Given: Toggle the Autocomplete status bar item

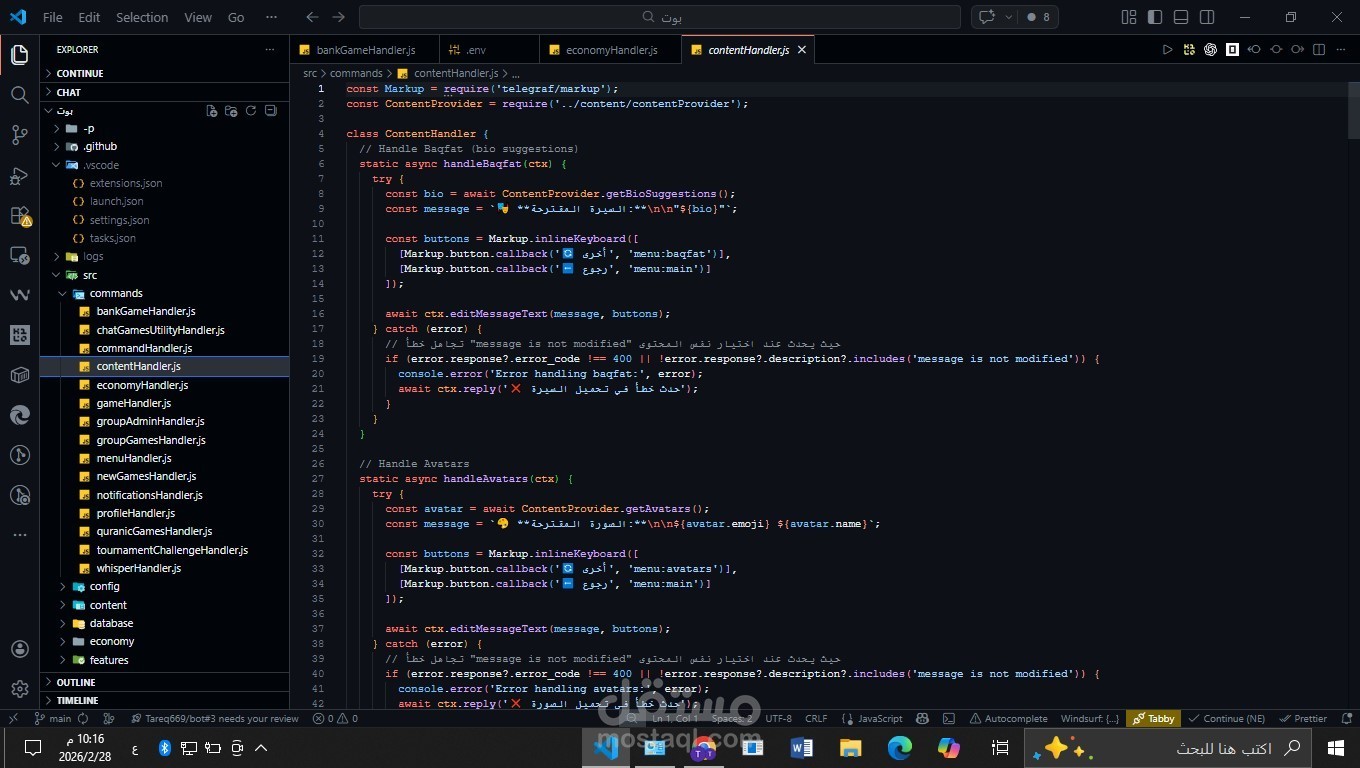Looking at the screenshot, I should tap(1011, 718).
